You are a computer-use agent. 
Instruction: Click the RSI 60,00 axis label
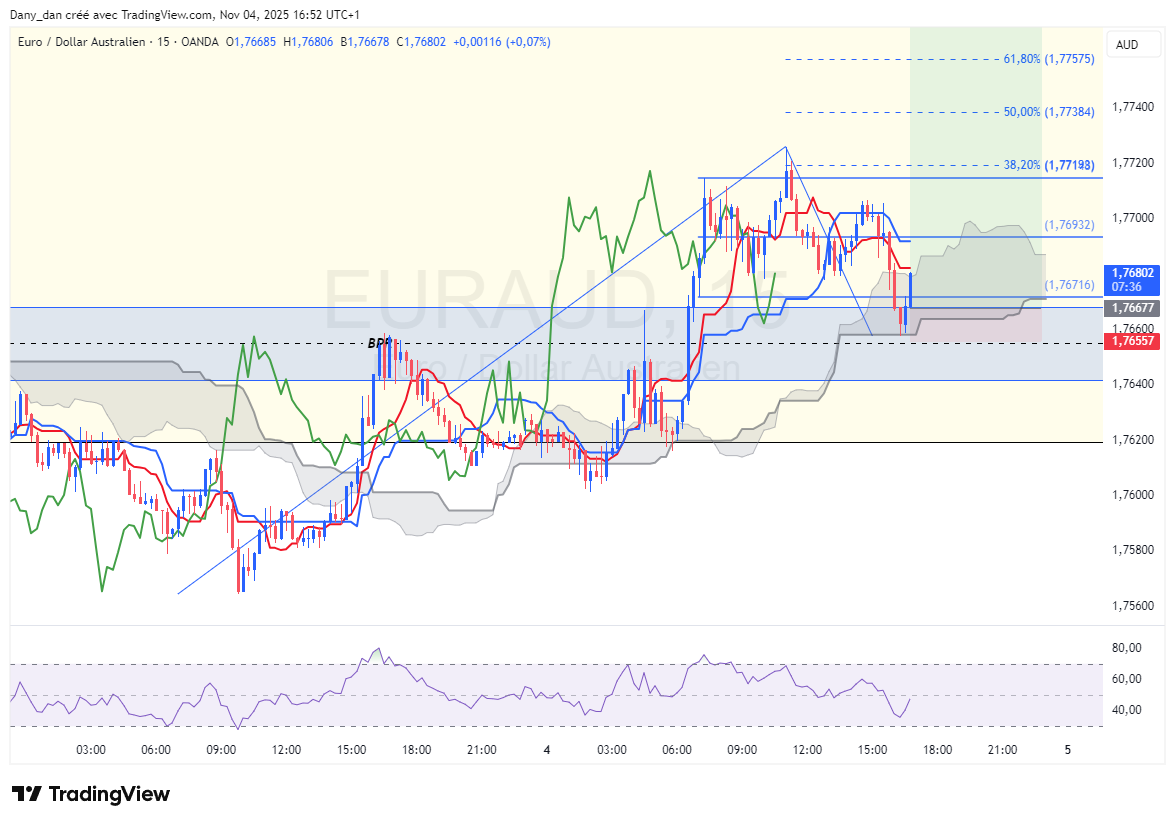pos(1127,679)
